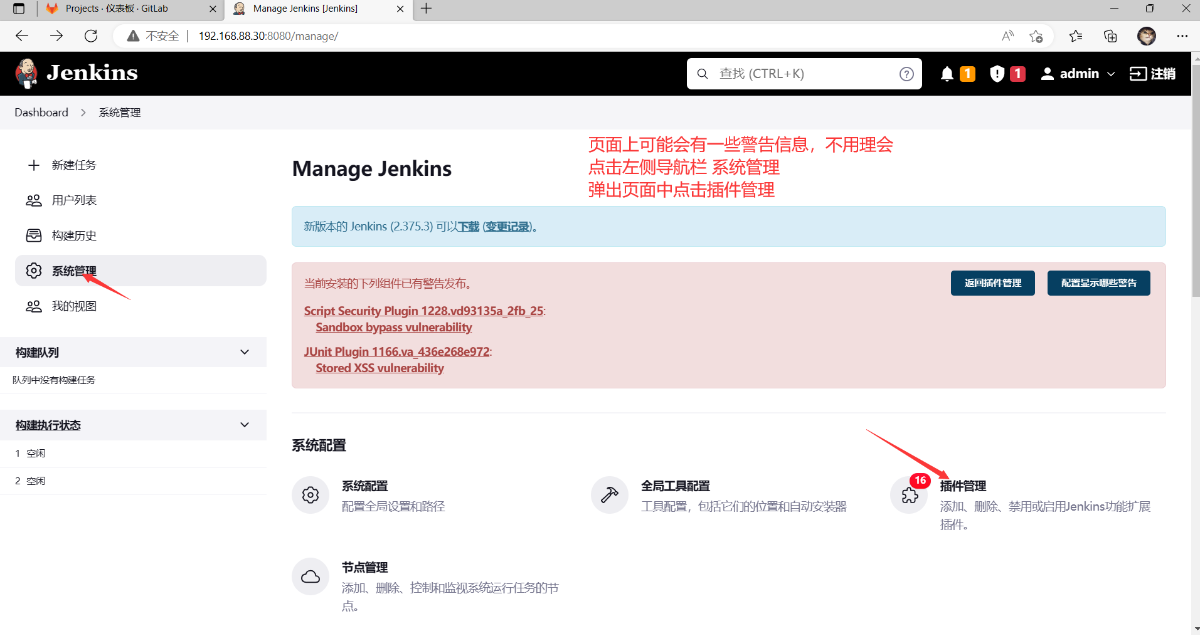Viewport: 1200px width, 635px height.
Task: Click the 16 plugin updates badge
Action: click(x=920, y=481)
